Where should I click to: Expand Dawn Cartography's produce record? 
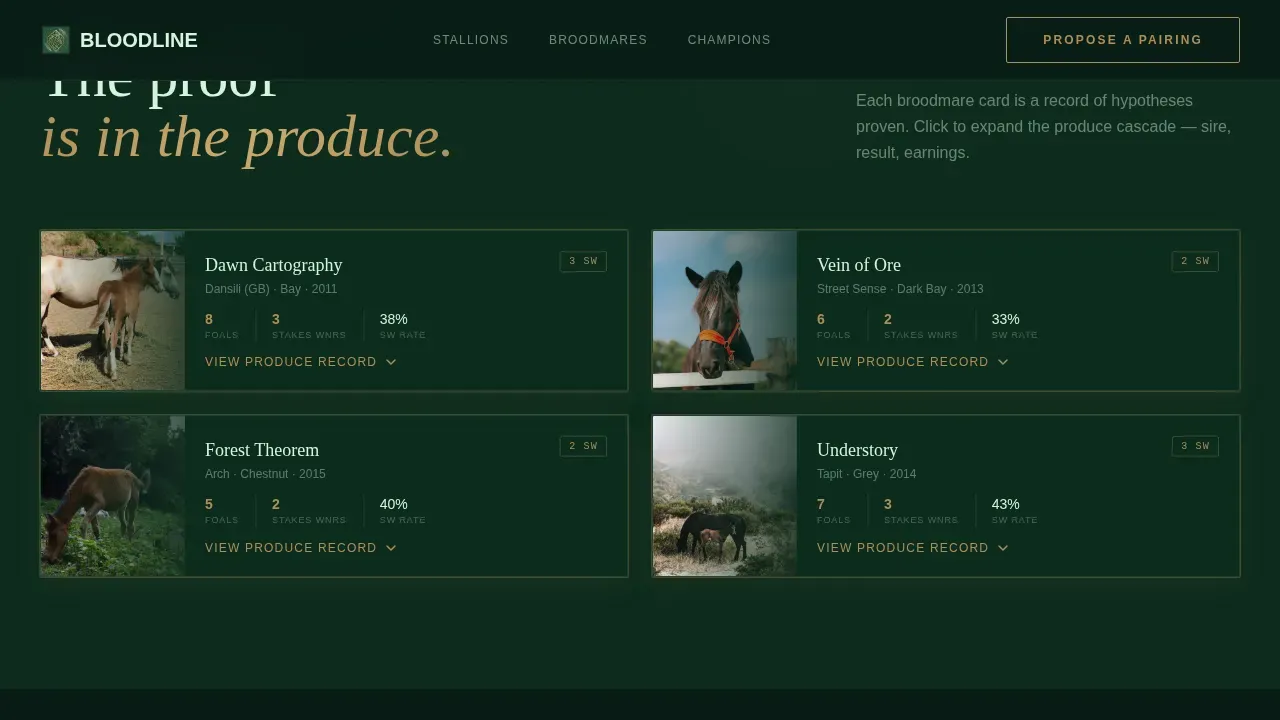pyautogui.click(x=301, y=362)
